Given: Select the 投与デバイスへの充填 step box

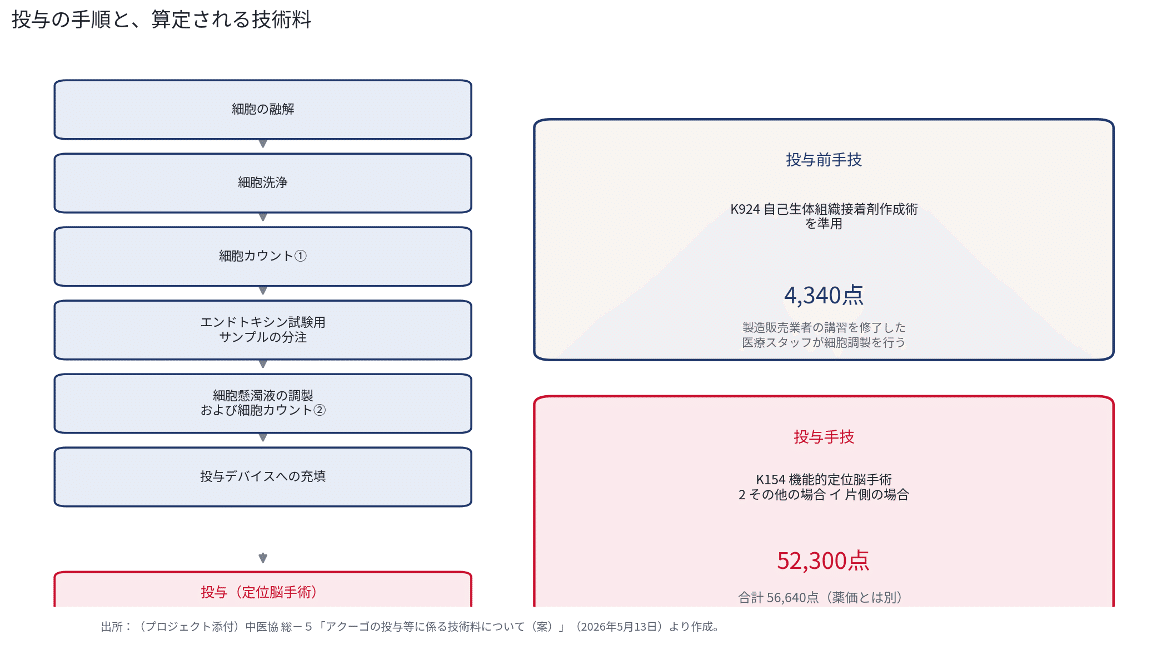Looking at the screenshot, I should click(263, 477).
